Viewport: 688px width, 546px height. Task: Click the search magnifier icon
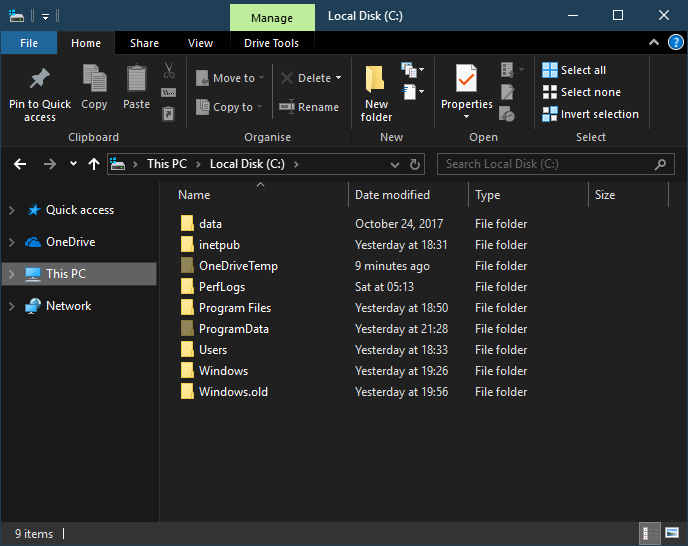coord(660,165)
